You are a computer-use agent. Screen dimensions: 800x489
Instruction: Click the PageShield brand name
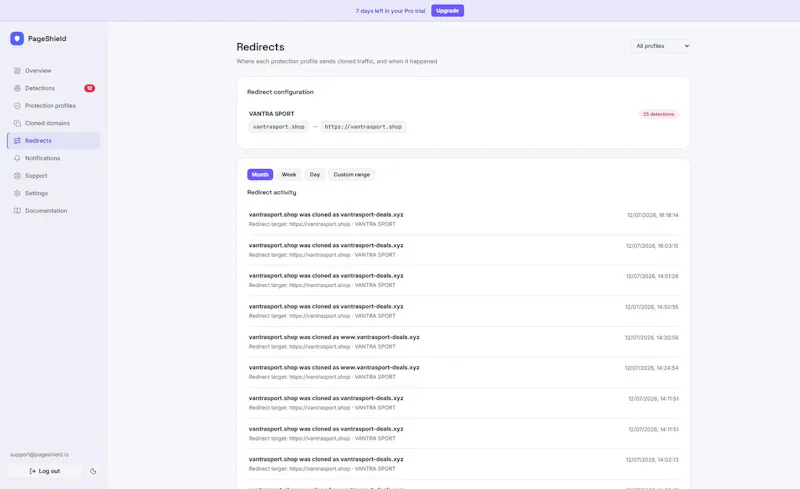pyautogui.click(x=47, y=39)
